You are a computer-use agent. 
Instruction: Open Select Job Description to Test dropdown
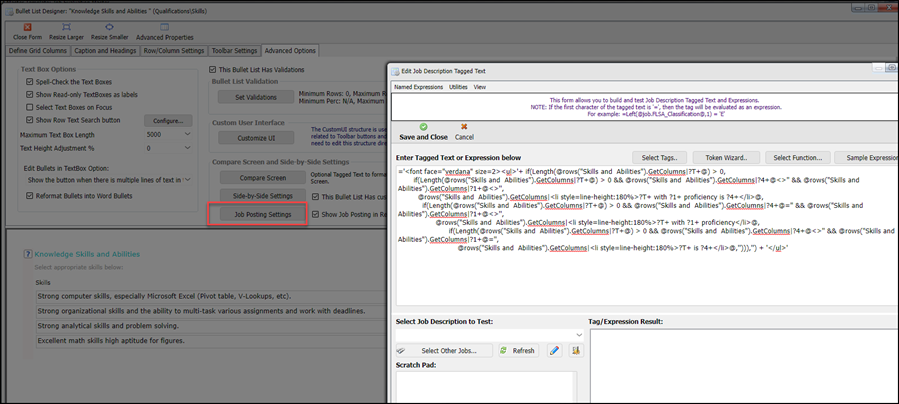pyautogui.click(x=579, y=334)
